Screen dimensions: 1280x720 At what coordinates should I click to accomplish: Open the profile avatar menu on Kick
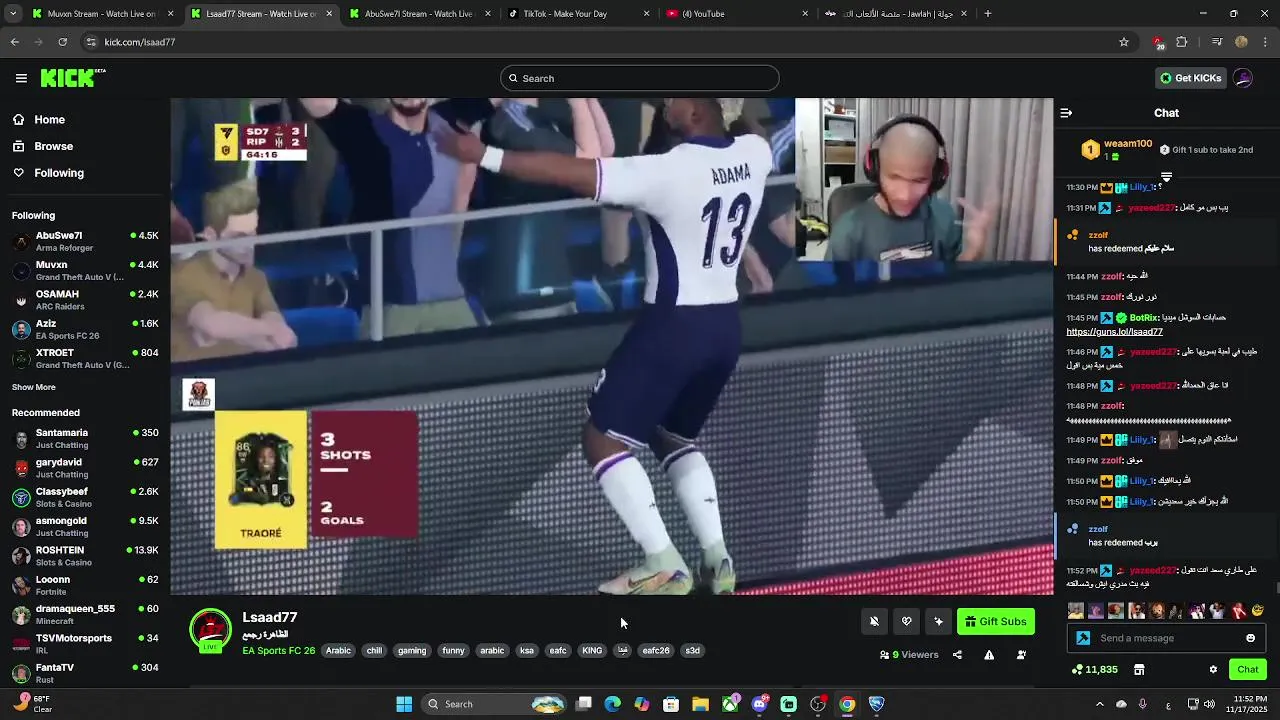(x=1243, y=78)
